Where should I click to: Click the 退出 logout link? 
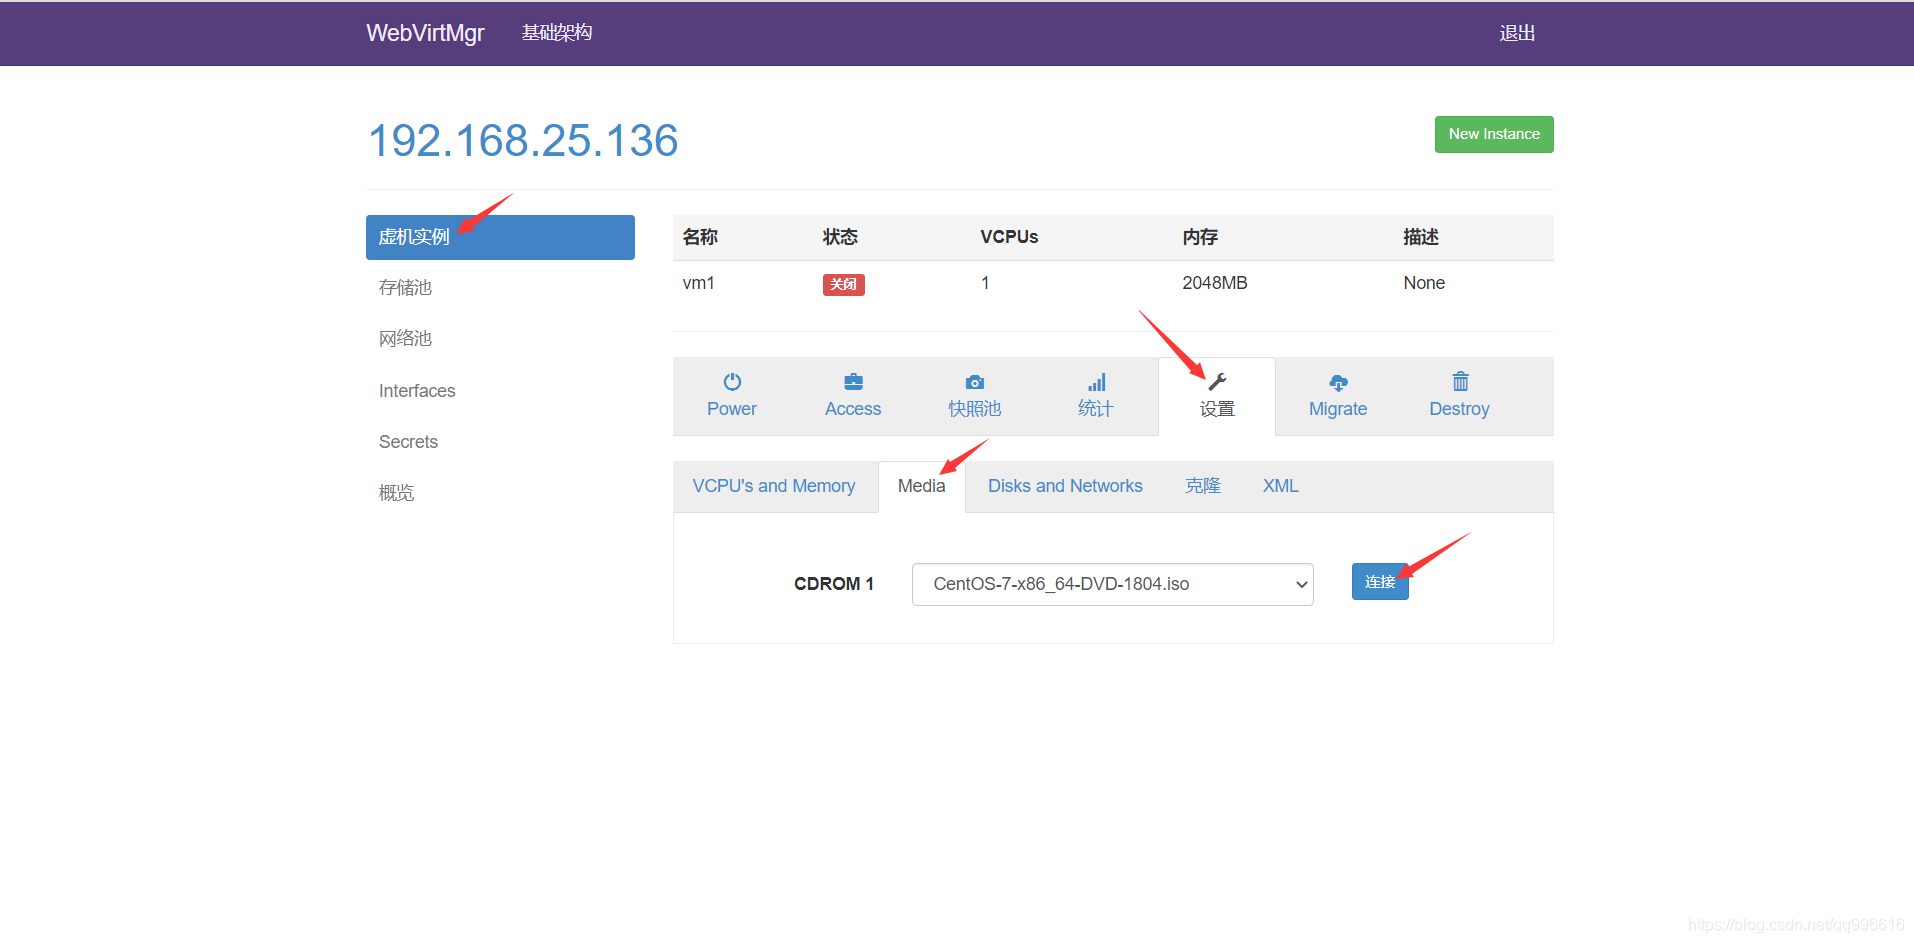pos(1517,33)
